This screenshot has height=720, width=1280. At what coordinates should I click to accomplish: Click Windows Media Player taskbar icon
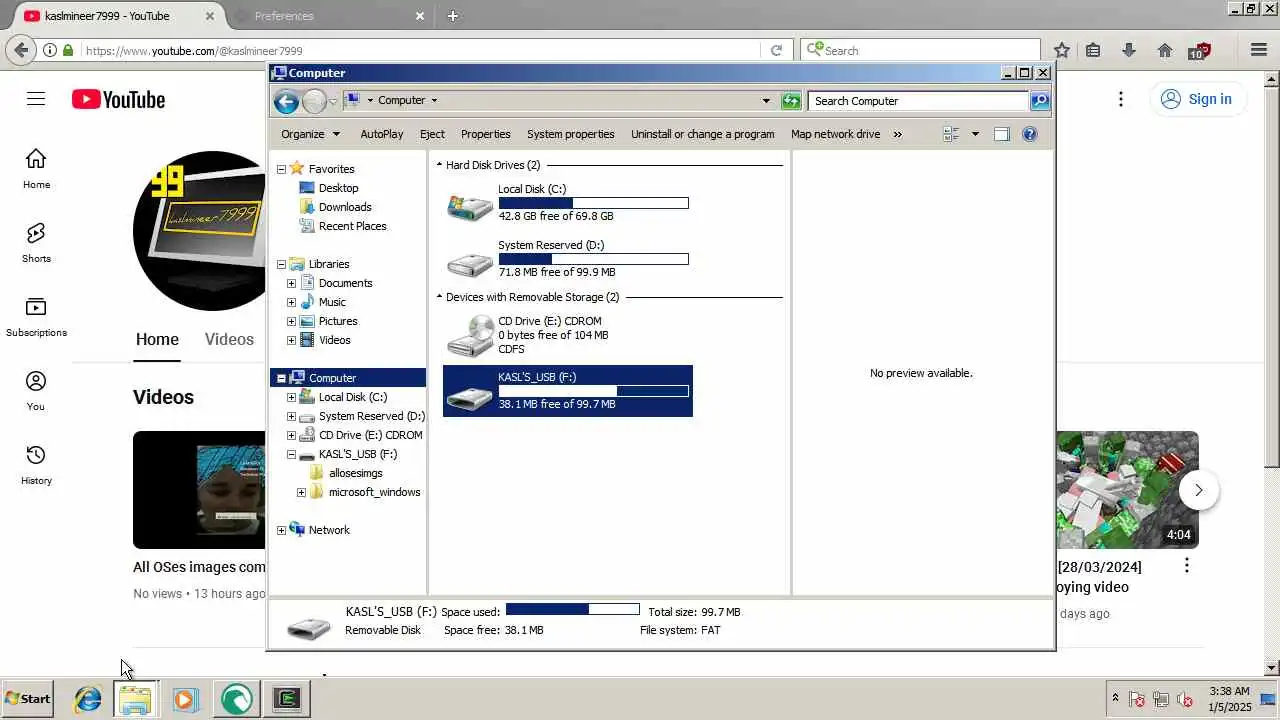[185, 699]
